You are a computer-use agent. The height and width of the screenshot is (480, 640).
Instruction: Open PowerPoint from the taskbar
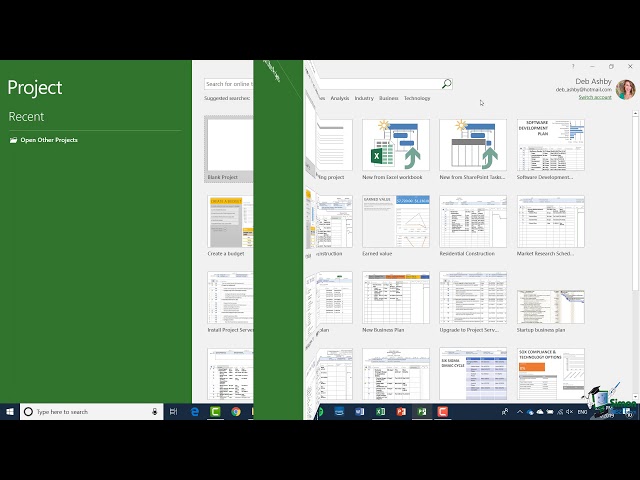coord(401,411)
